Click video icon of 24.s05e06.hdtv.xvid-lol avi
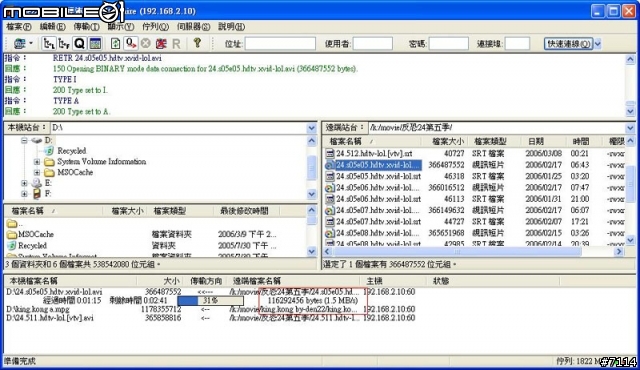The width and height of the screenshot is (640, 370). click(329, 188)
